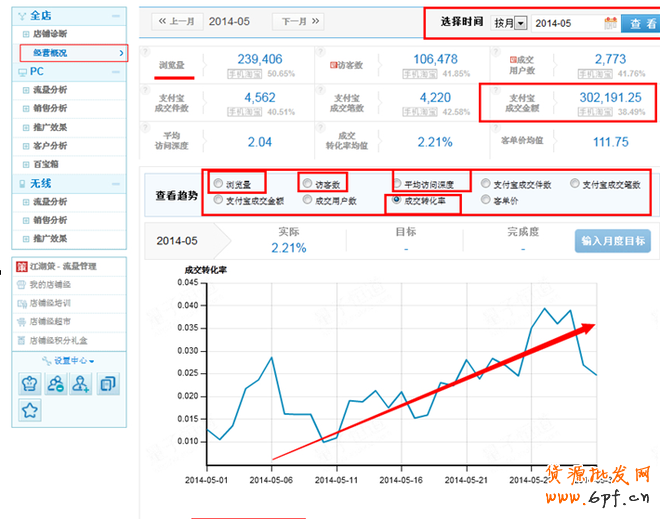Click the icon beside 店铺经培训
The image size is (660, 519).
pos(21,303)
